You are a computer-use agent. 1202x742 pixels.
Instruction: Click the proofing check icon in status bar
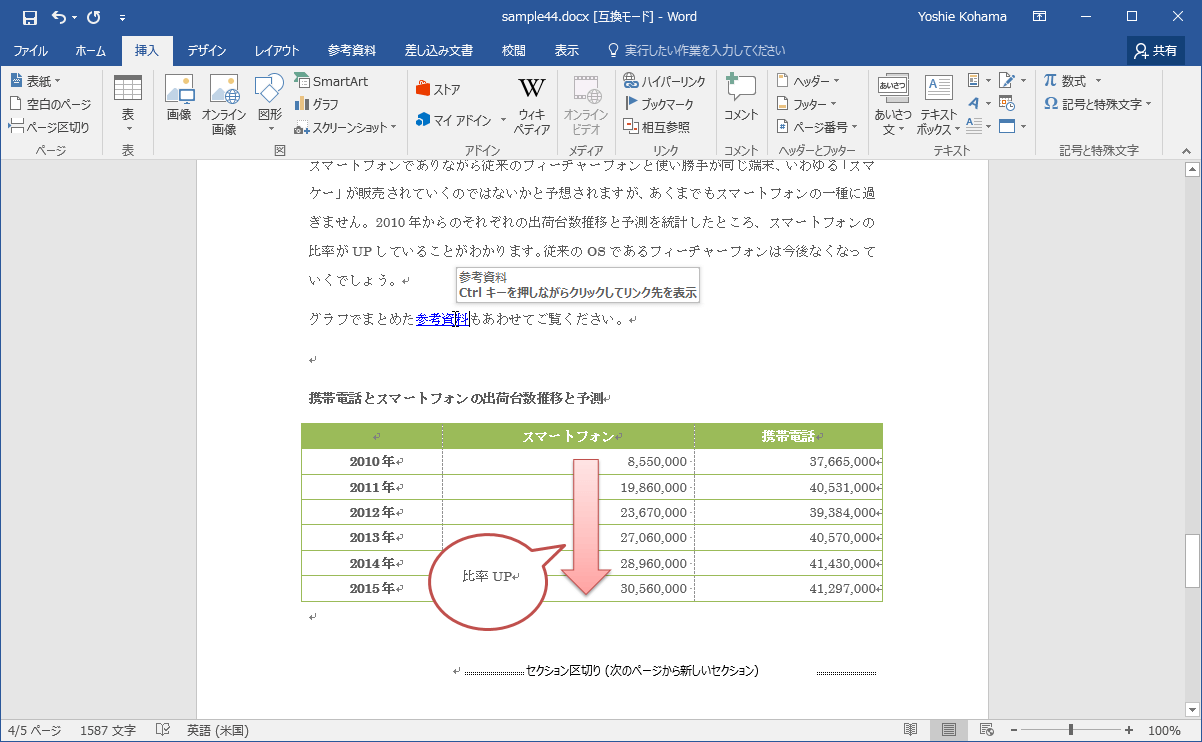click(163, 731)
